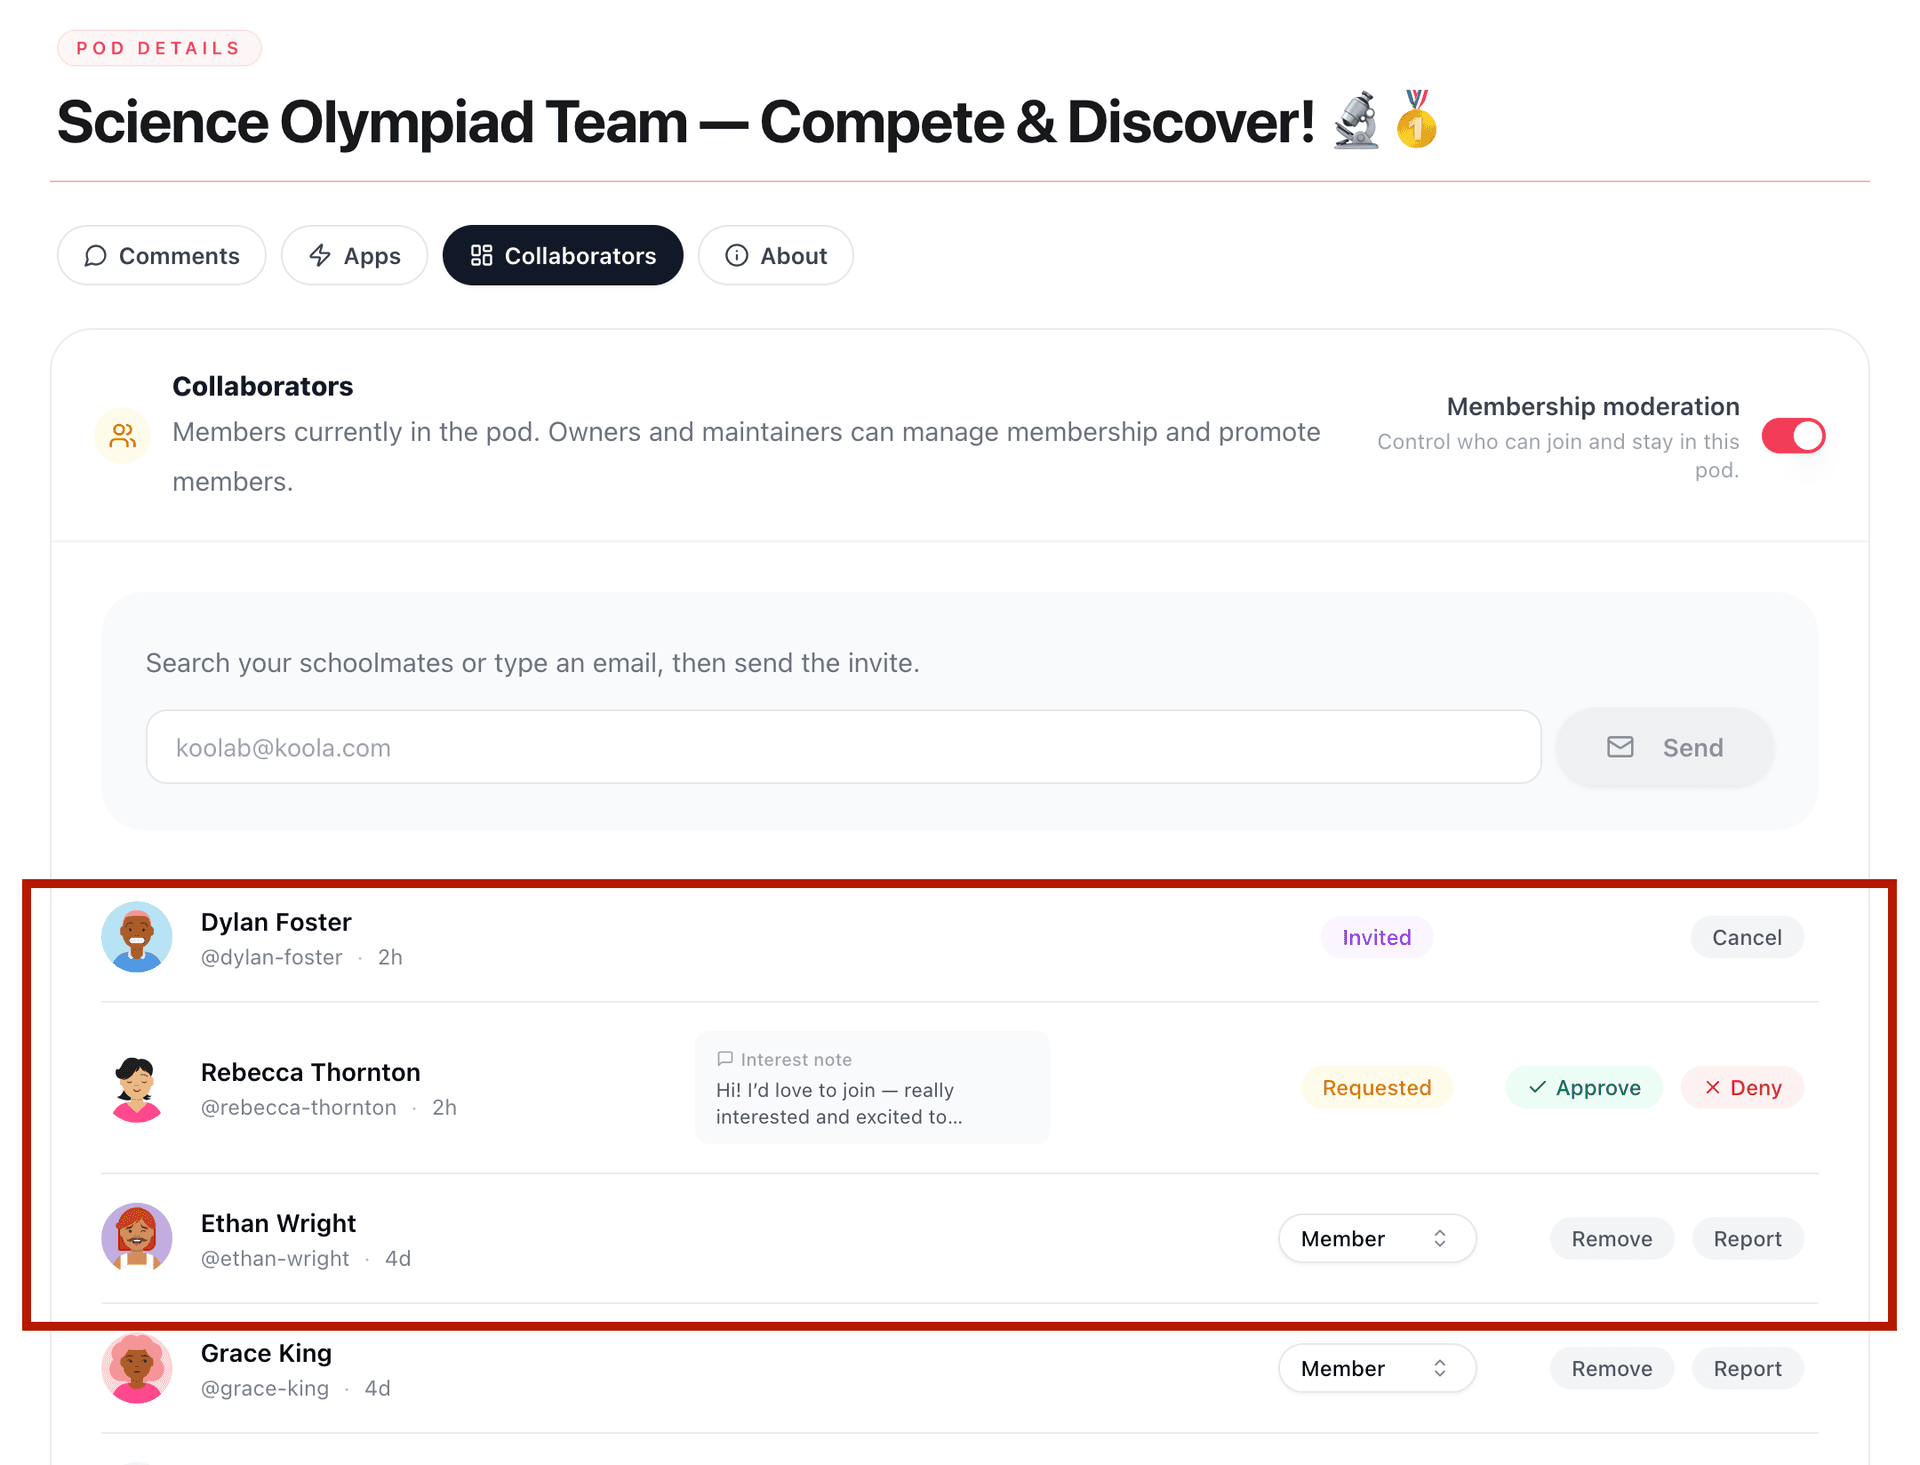Go to the About tab
Screen dimensions: 1920x1465
tap(775, 256)
